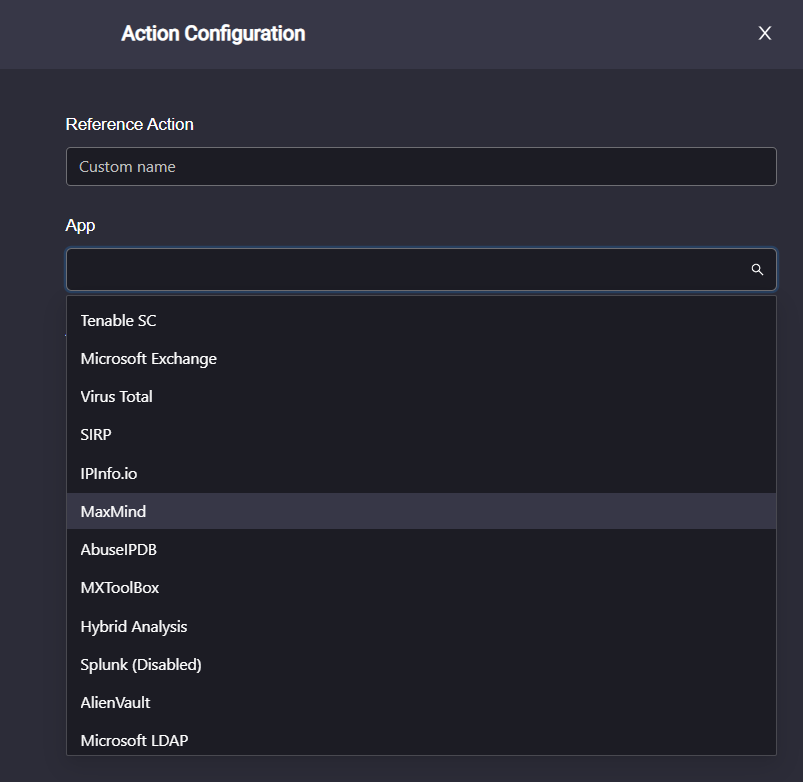803x782 pixels.
Task: Select the SIRP app option
Action: pyautogui.click(x=421, y=435)
